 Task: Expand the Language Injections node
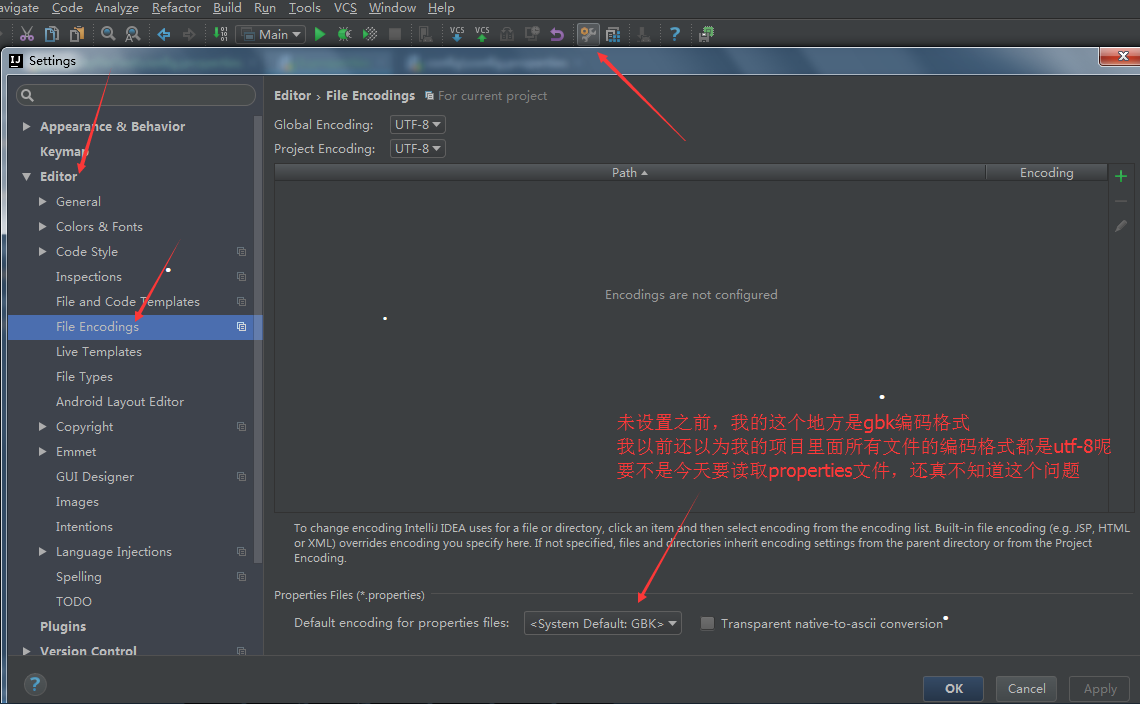42,552
